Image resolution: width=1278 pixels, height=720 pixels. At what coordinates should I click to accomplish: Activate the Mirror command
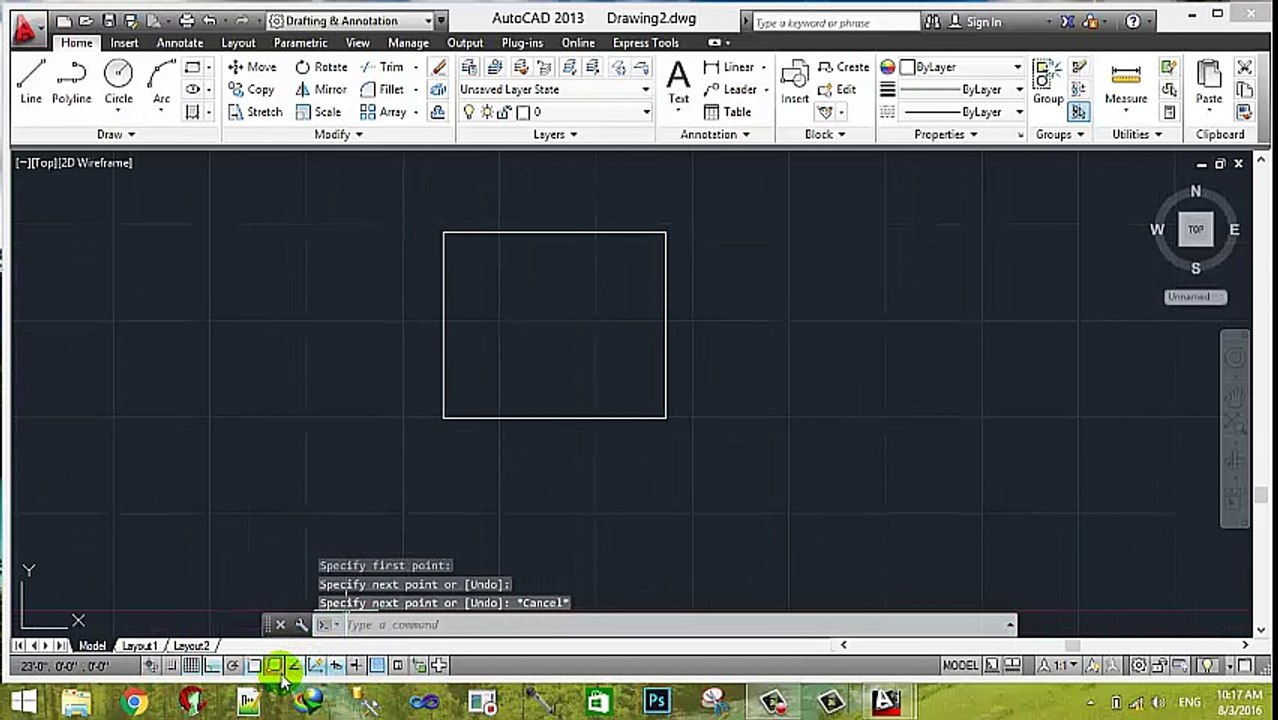(321, 89)
